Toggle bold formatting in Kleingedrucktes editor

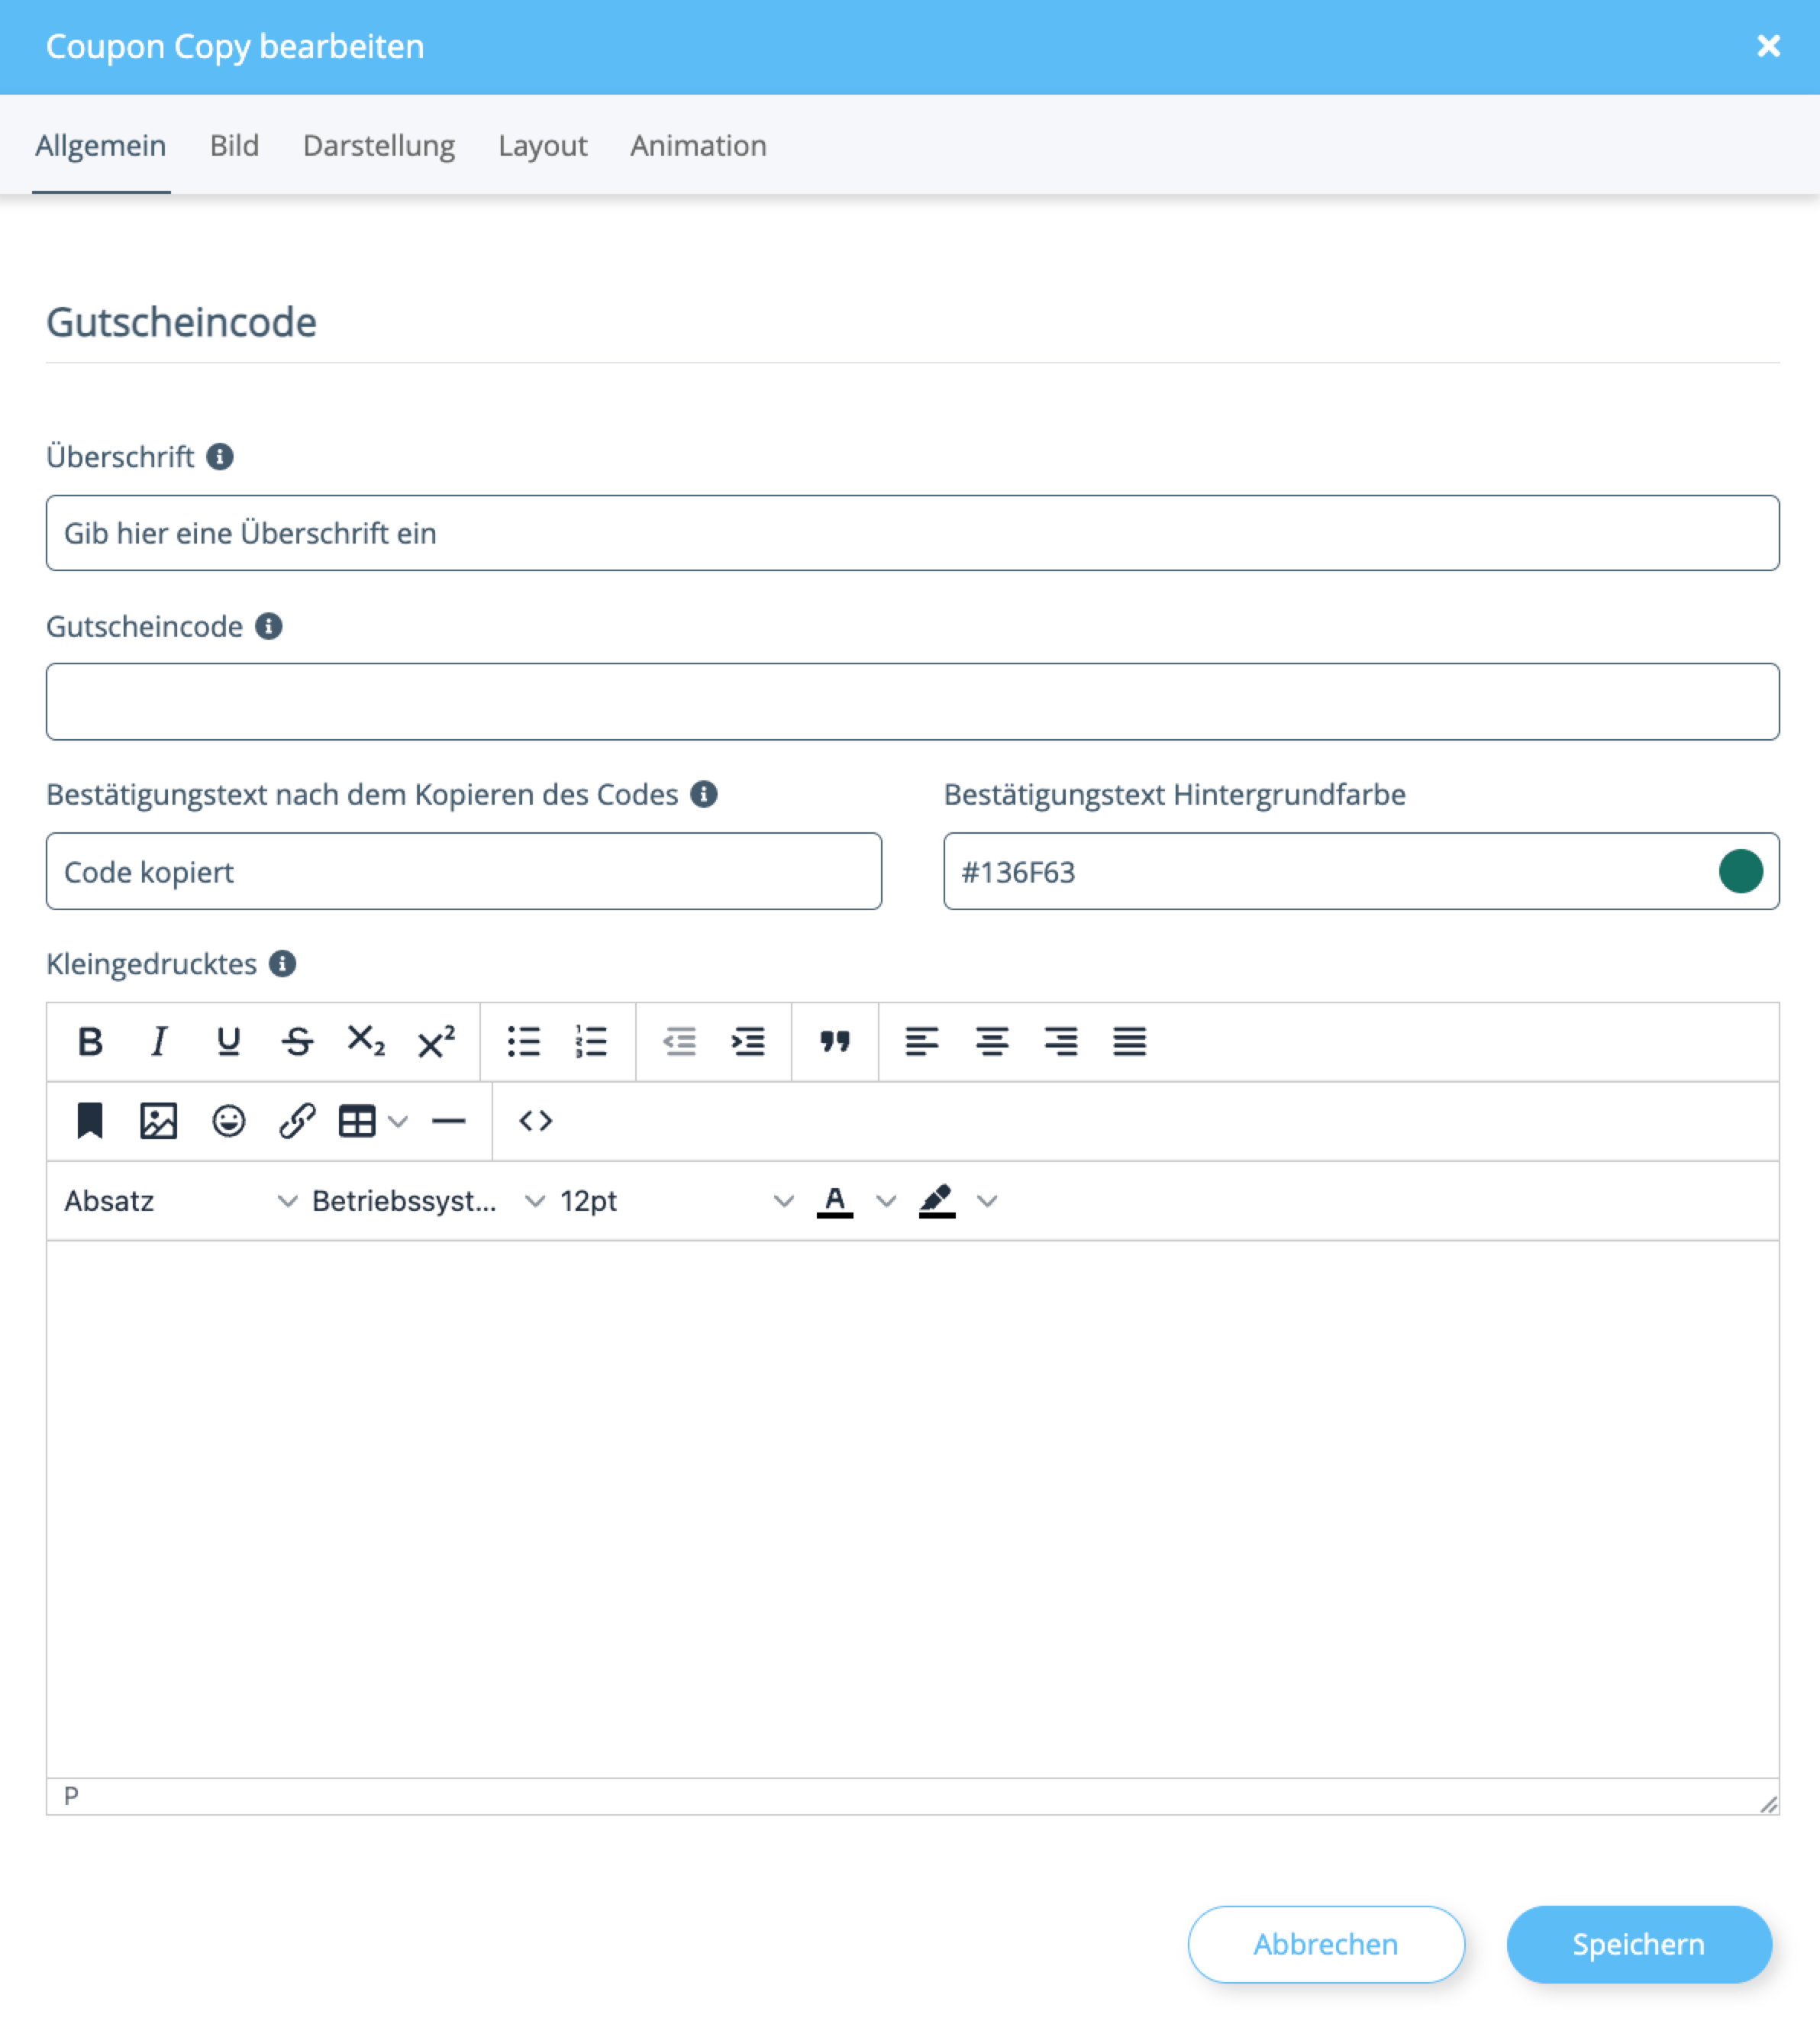pyautogui.click(x=90, y=1041)
